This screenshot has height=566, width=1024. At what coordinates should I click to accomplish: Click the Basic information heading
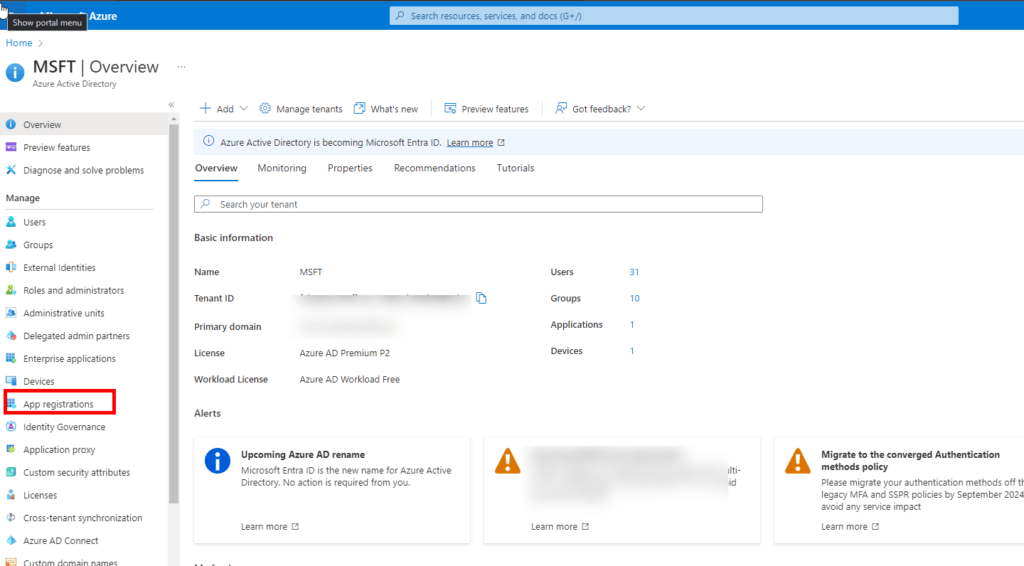point(233,238)
